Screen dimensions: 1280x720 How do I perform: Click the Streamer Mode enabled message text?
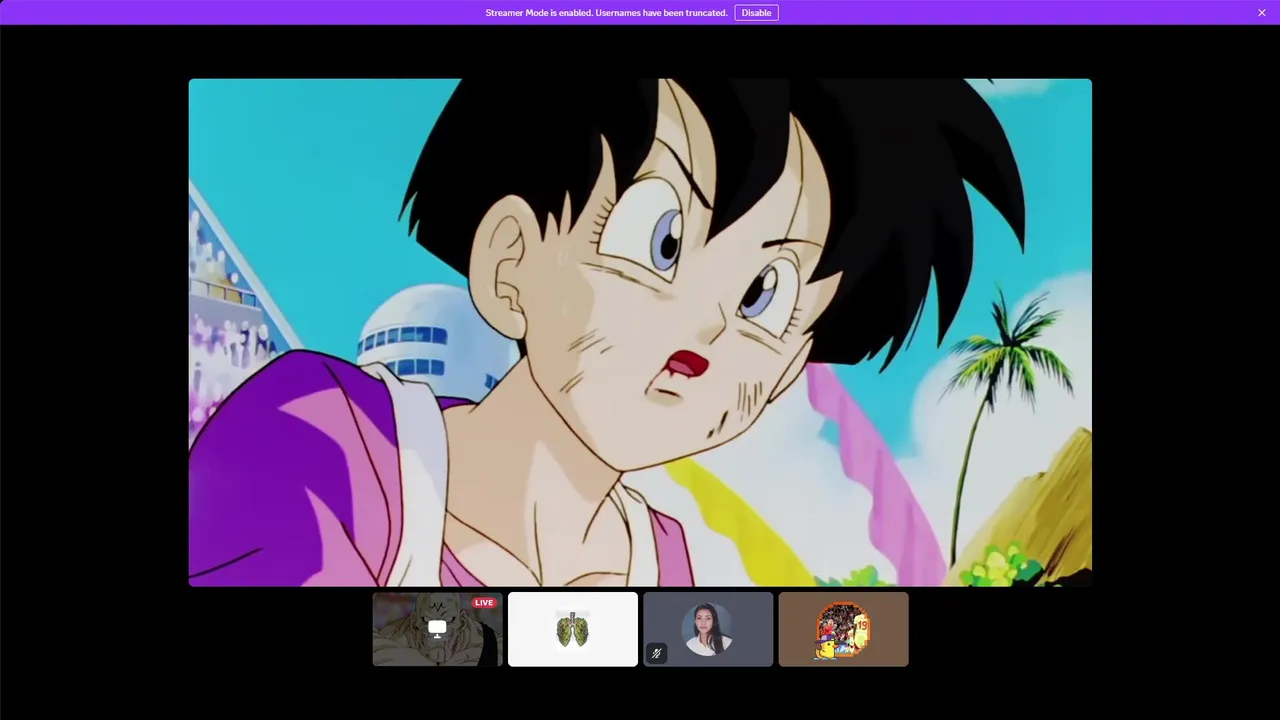[x=606, y=13]
